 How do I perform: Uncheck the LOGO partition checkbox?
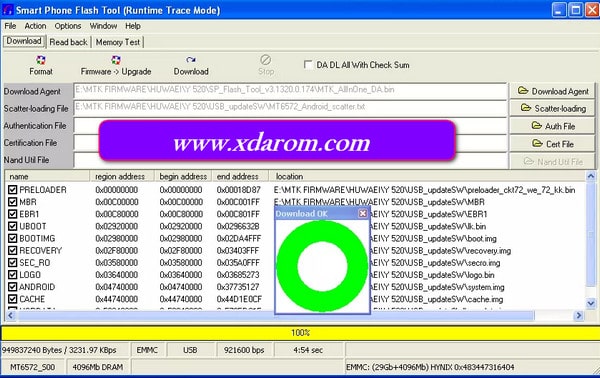click(x=13, y=275)
